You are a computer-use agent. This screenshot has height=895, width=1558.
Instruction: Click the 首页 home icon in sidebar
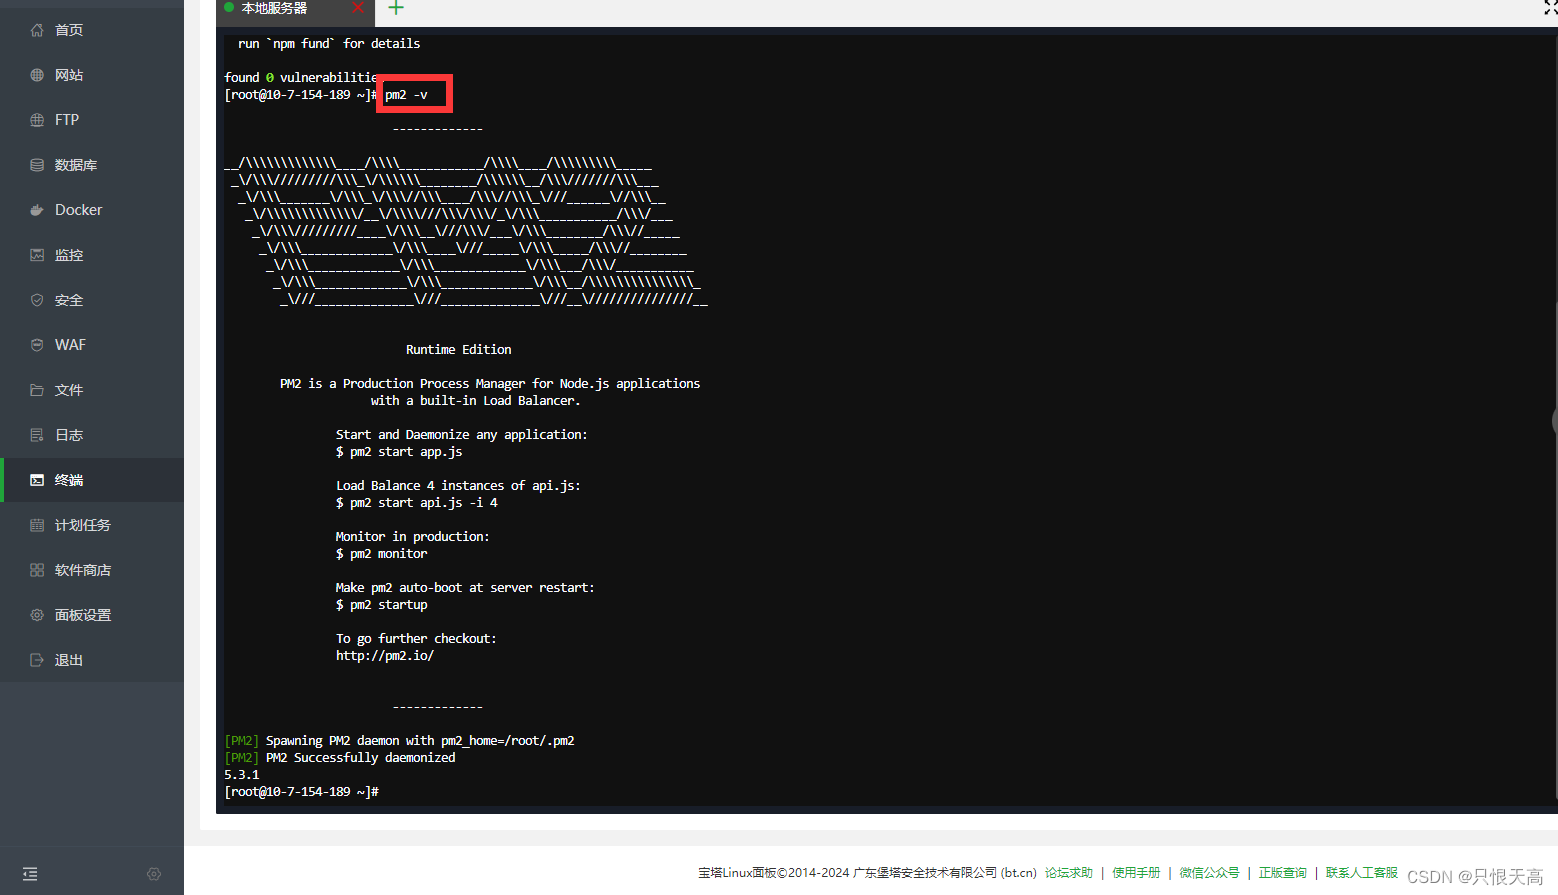37,30
